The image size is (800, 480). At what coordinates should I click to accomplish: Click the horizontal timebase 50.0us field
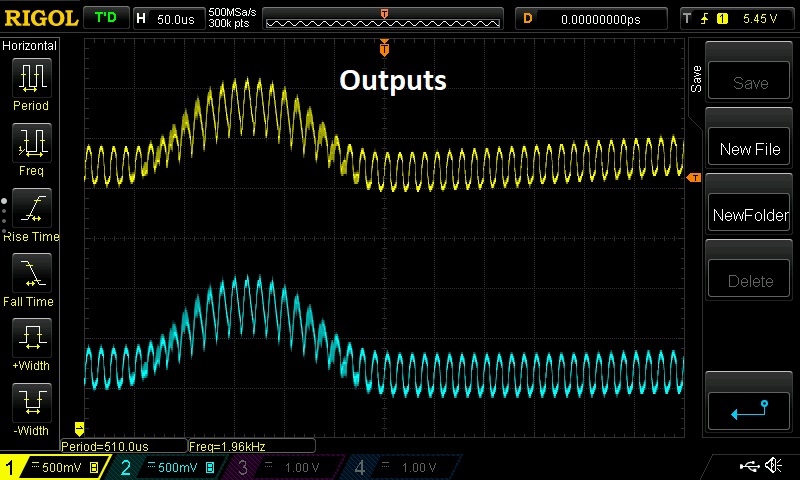click(x=169, y=19)
